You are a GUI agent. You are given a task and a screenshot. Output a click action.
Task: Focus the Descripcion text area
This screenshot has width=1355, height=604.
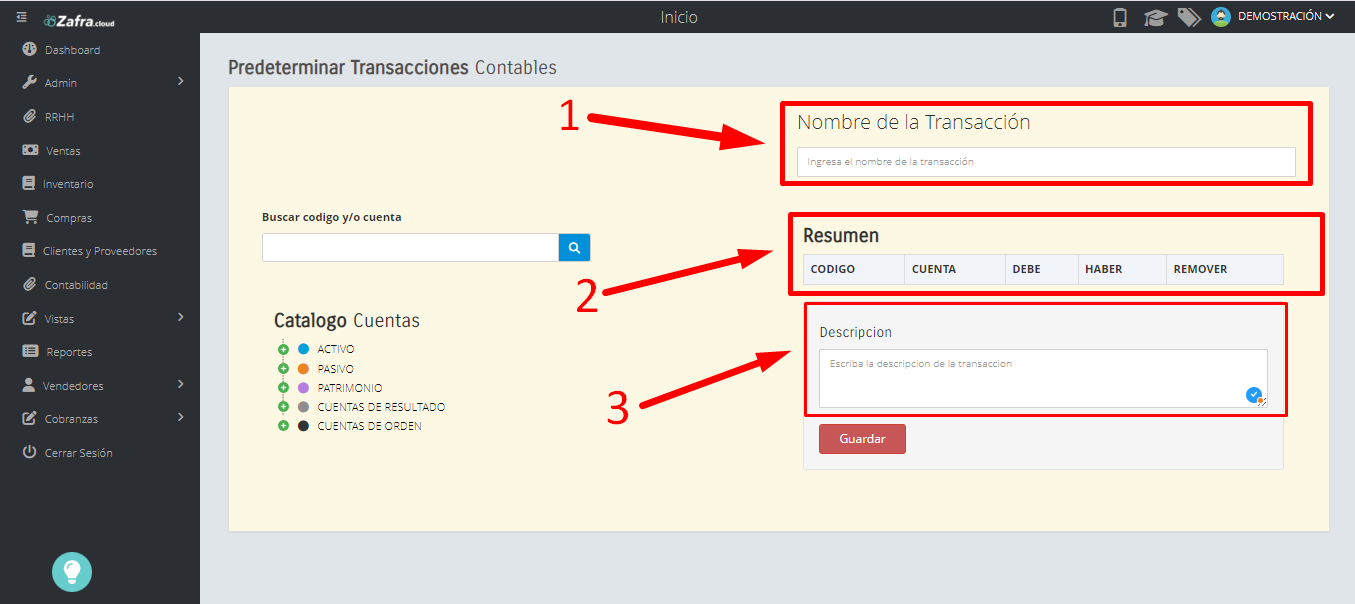click(1043, 378)
